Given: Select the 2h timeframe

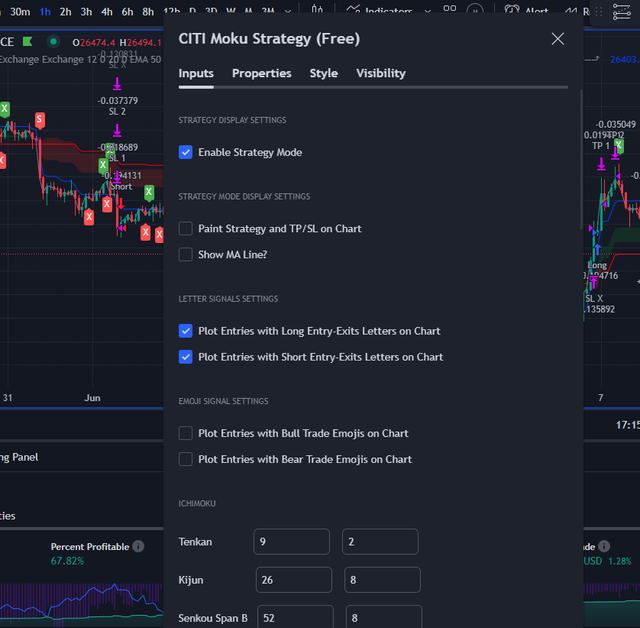Looking at the screenshot, I should [x=66, y=12].
